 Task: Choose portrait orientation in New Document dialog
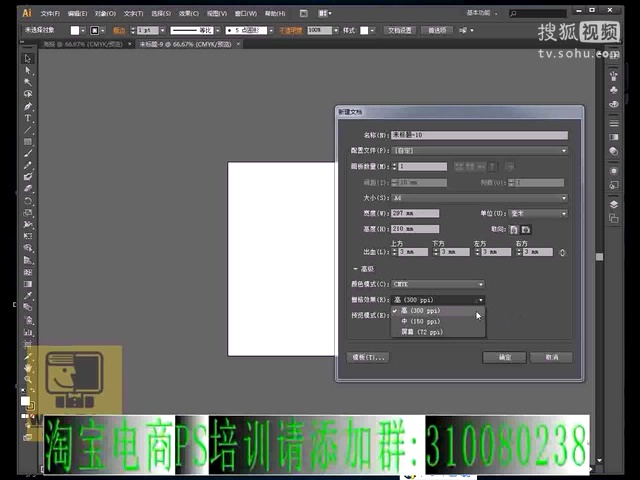click(x=513, y=230)
